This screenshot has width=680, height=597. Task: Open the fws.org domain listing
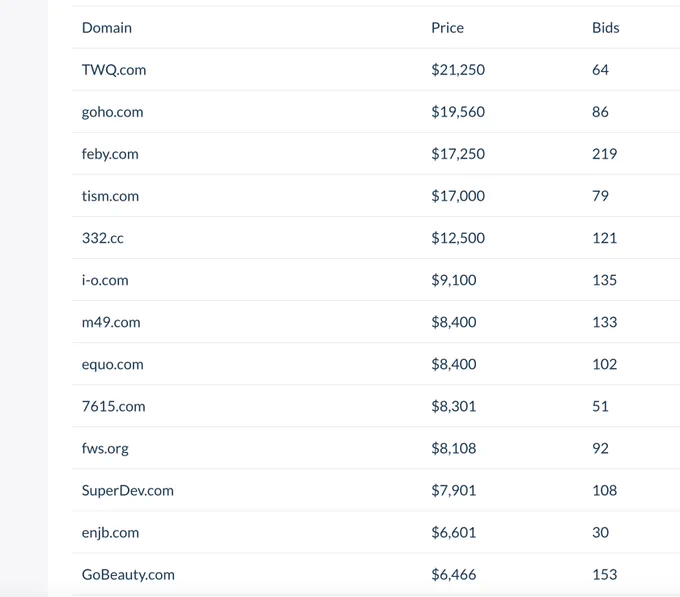tap(105, 448)
